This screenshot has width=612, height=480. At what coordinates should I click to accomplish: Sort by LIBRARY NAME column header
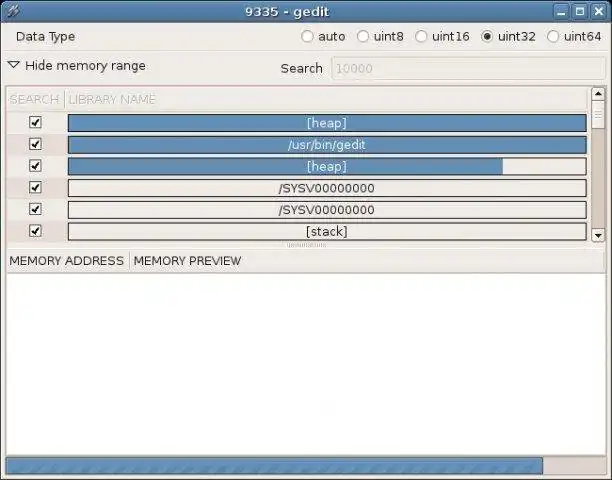coord(326,100)
